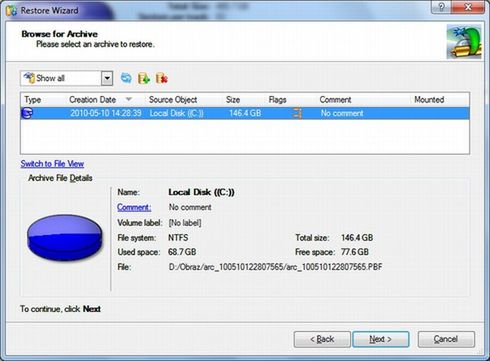Close the Restore Wizard window
This screenshot has height=361, width=490.
click(468, 7)
